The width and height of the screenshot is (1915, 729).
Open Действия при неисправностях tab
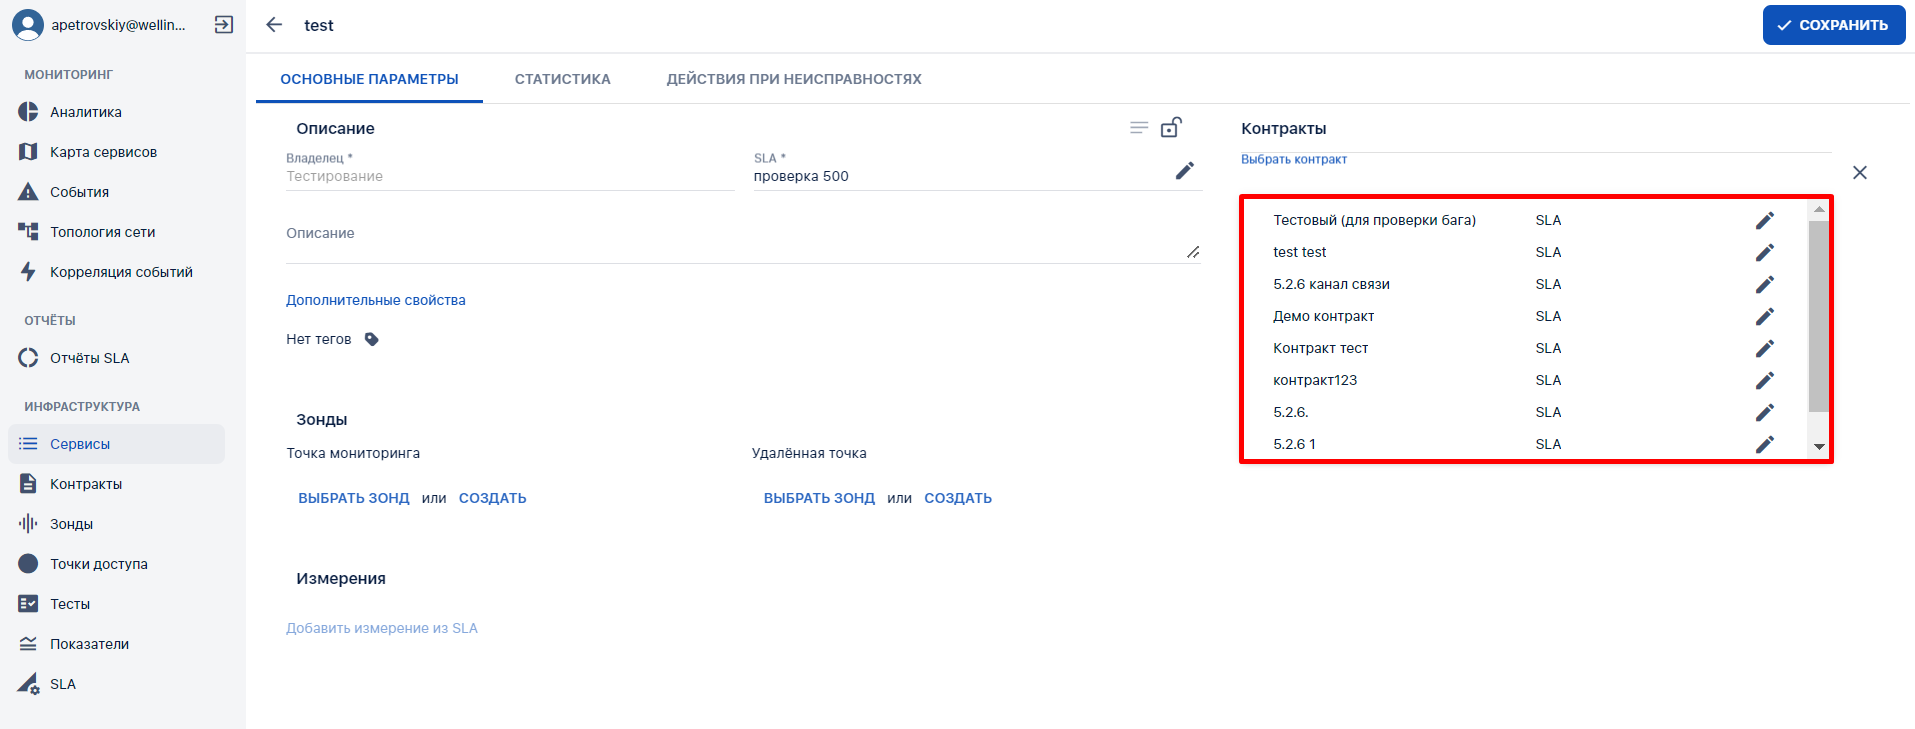pyautogui.click(x=794, y=79)
